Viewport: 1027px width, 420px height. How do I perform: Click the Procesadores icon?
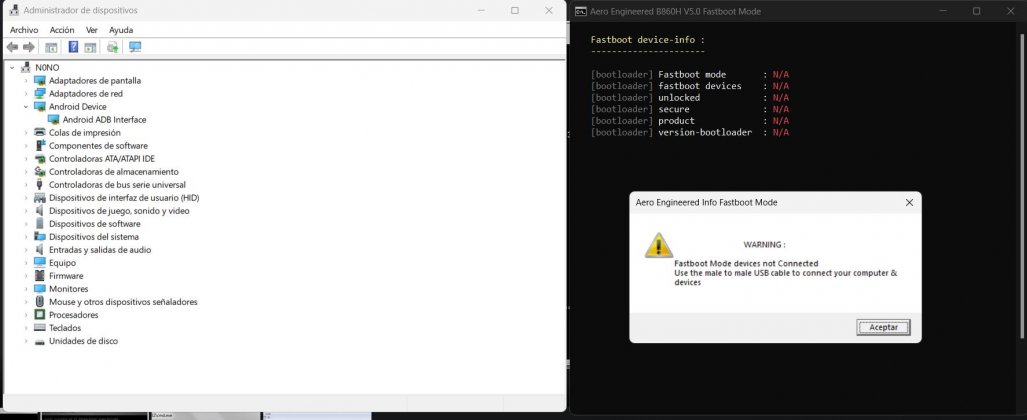(40, 315)
